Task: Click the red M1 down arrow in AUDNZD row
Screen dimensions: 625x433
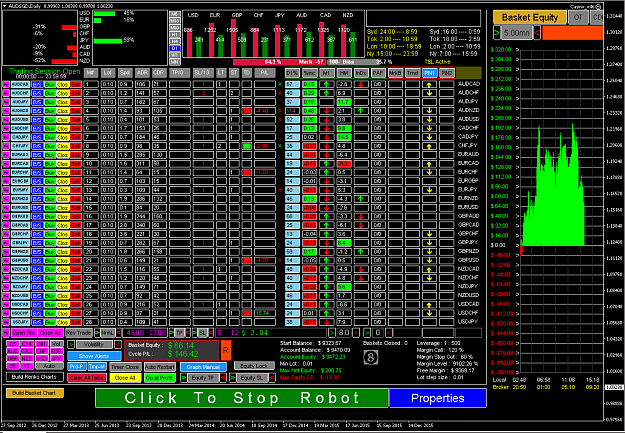Action: point(326,110)
